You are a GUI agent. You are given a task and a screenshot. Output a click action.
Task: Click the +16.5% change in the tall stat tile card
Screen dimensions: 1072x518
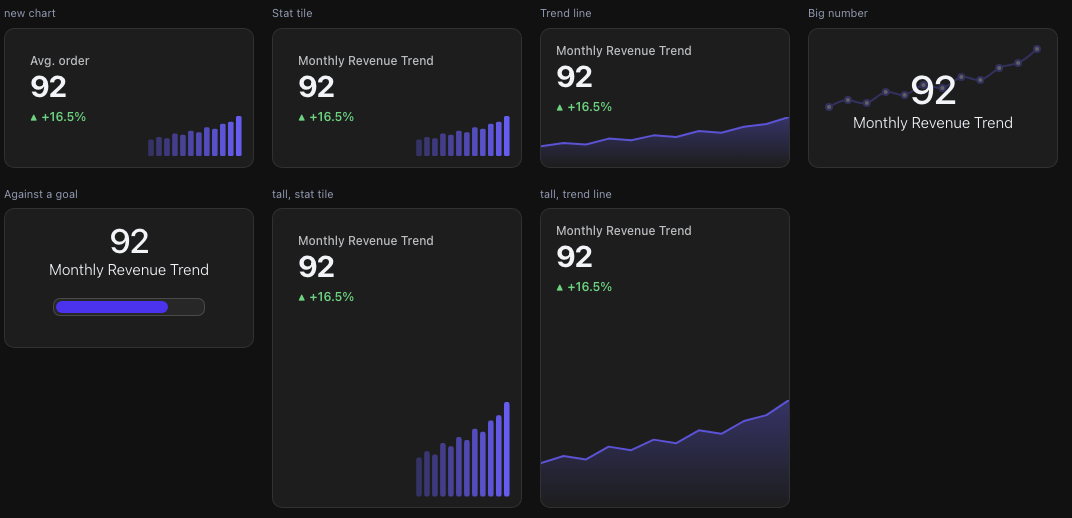pos(326,297)
